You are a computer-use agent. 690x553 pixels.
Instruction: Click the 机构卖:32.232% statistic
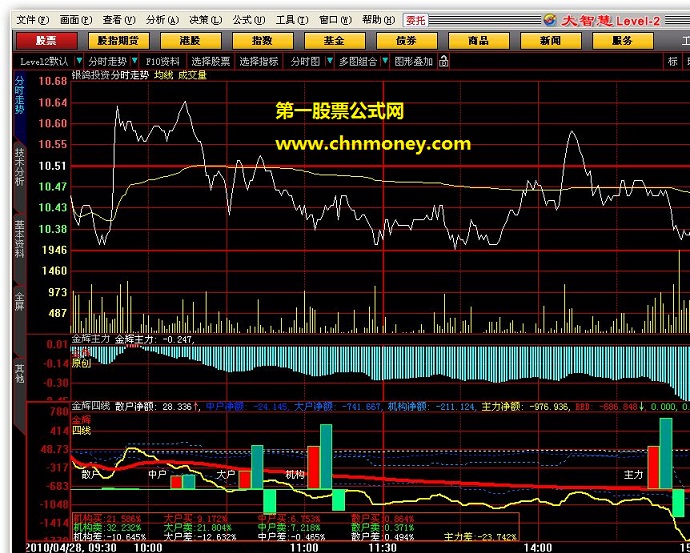[107, 527]
